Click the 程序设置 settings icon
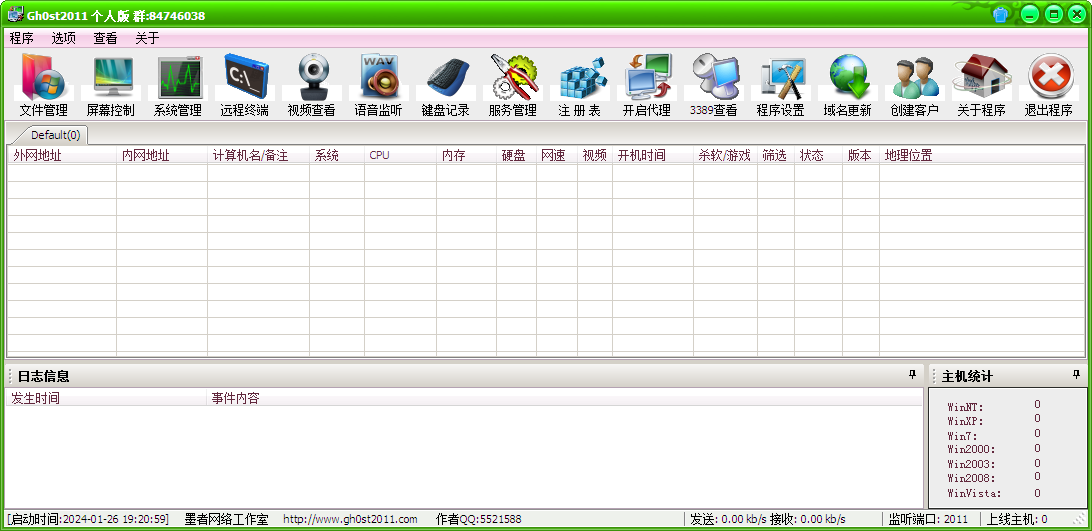 781,85
